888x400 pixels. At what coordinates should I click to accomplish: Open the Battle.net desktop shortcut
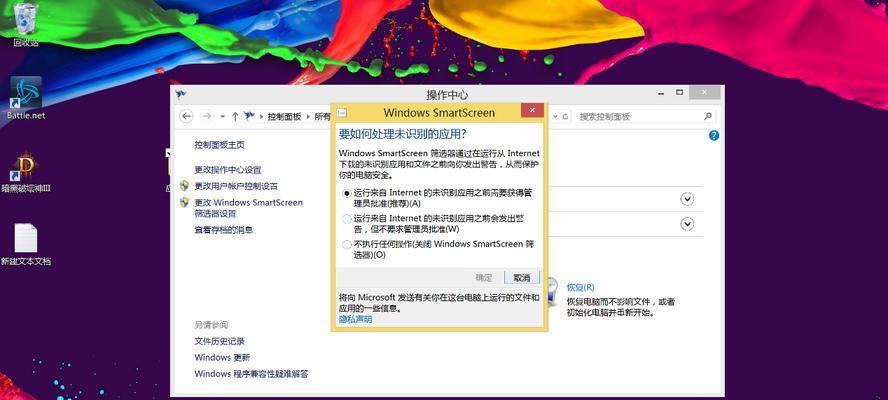point(25,97)
